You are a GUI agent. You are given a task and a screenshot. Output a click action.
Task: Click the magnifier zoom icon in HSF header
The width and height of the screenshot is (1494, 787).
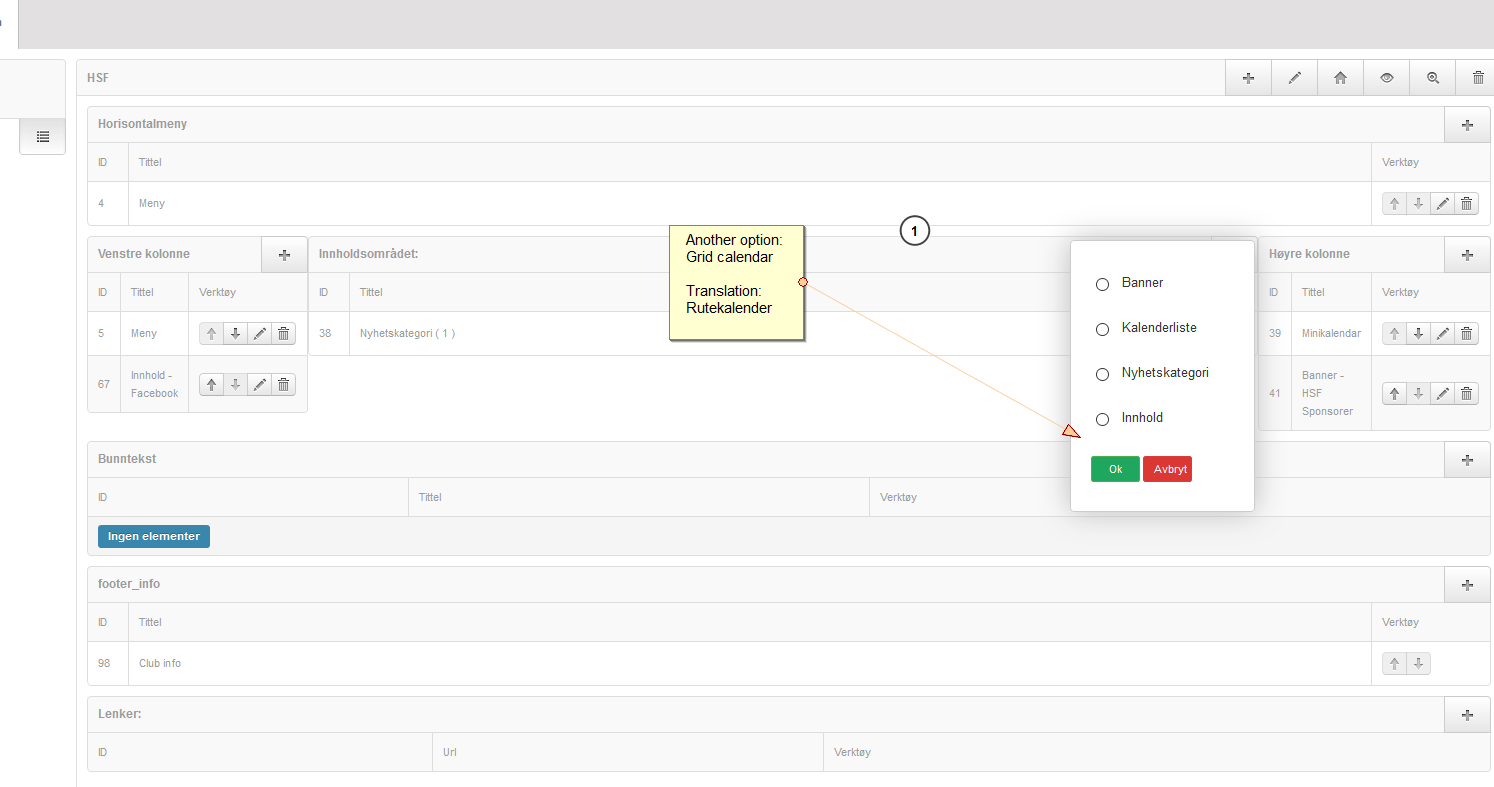click(1432, 78)
